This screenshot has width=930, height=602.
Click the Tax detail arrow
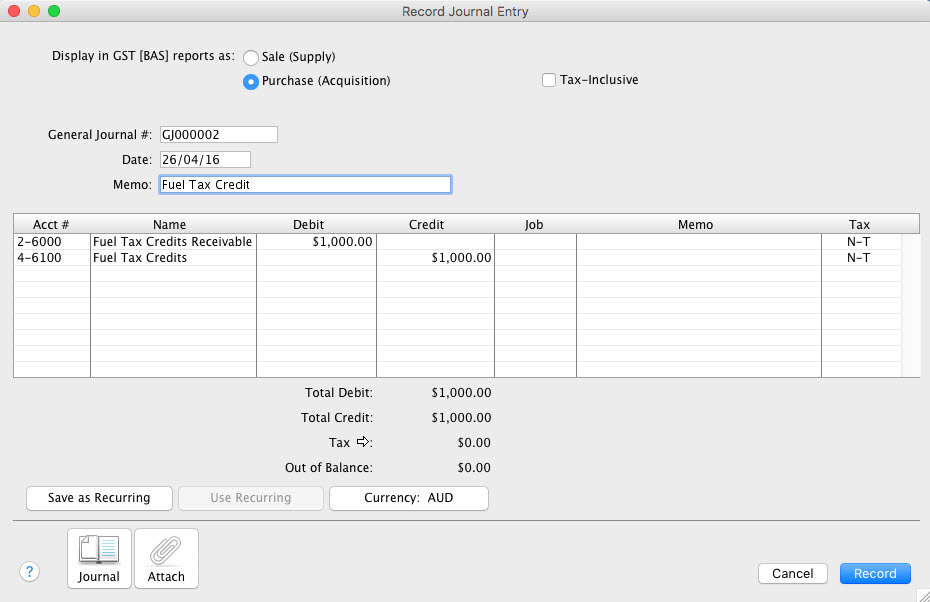click(x=364, y=441)
